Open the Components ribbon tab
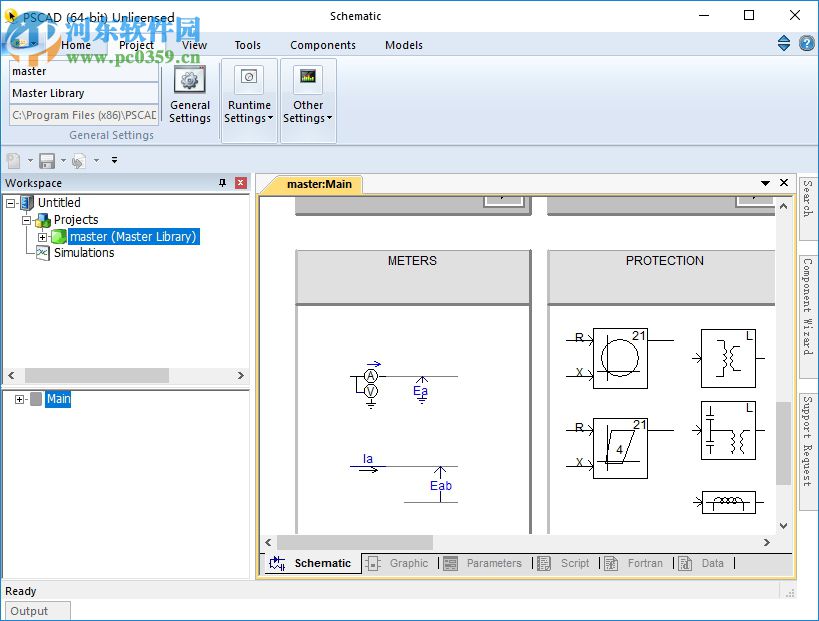Screen dimensions: 819x621 coord(322,45)
